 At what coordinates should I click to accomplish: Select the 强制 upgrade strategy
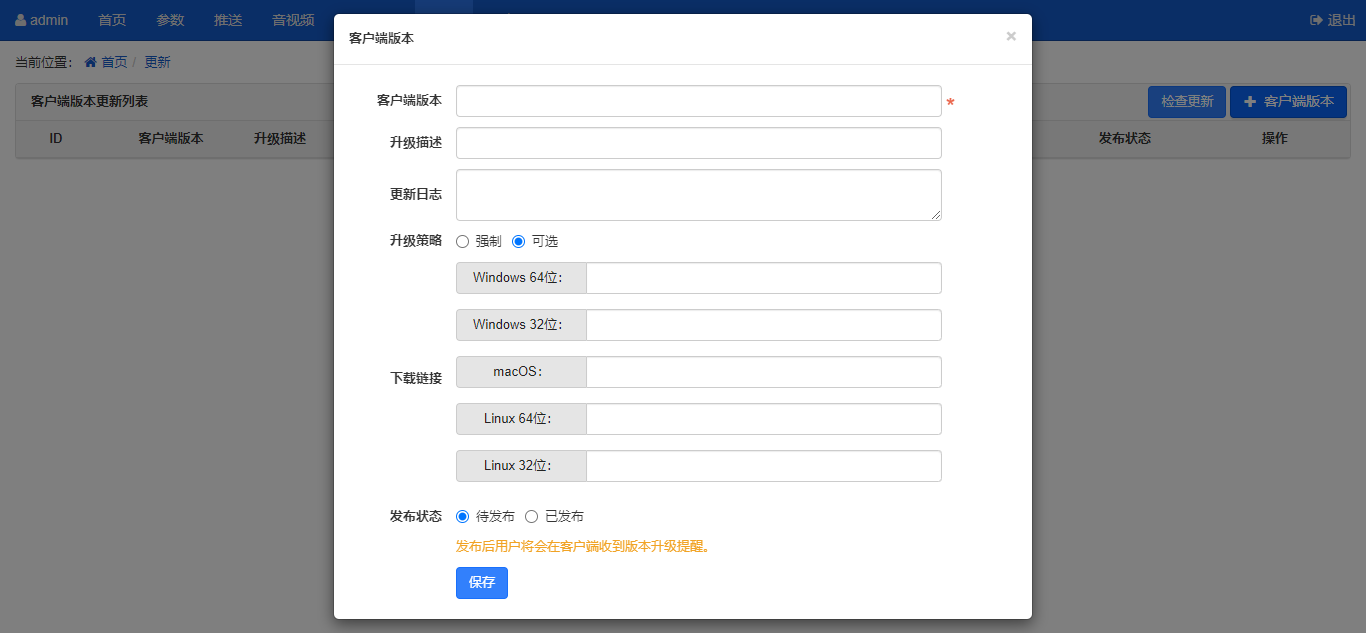point(462,241)
